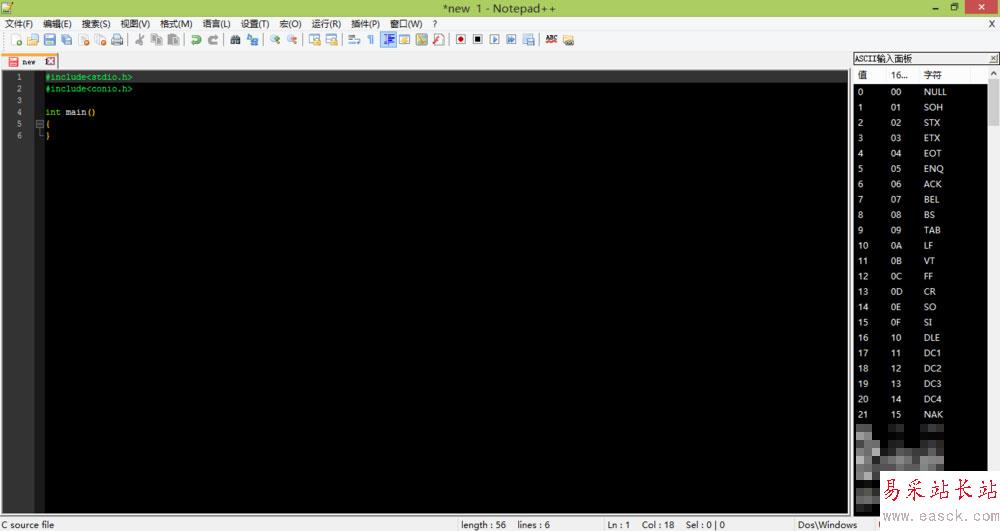The width and height of the screenshot is (1000, 531).
Task: Open the 宏(O) menu
Action: click(290, 24)
